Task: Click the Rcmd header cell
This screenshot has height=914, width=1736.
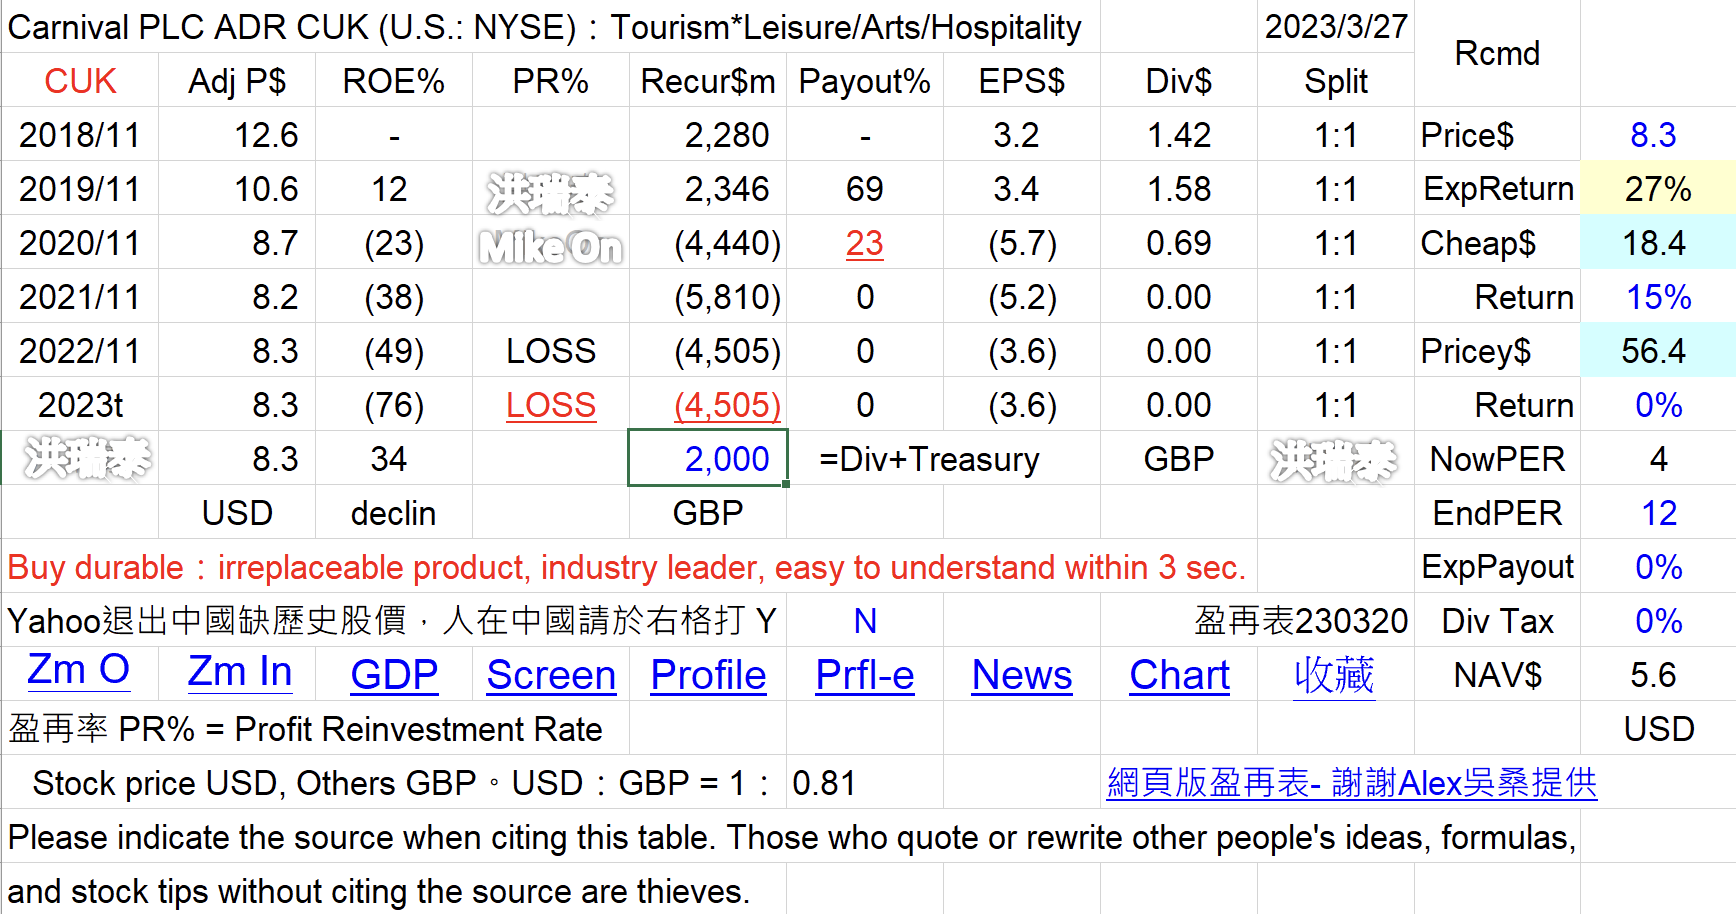Action: pos(1497,54)
